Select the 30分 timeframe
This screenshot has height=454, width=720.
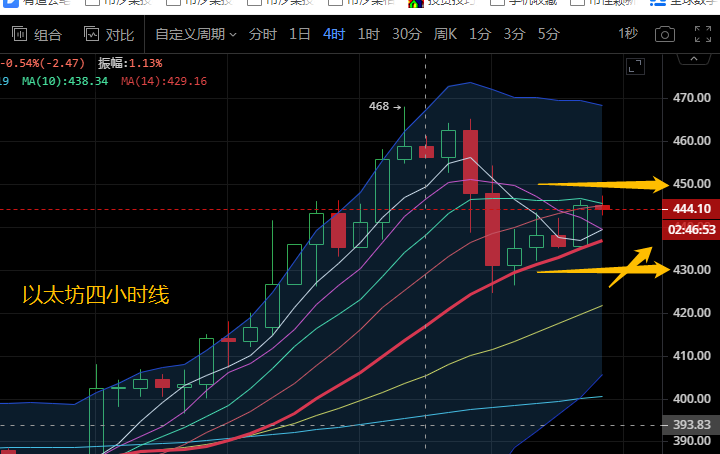point(406,35)
